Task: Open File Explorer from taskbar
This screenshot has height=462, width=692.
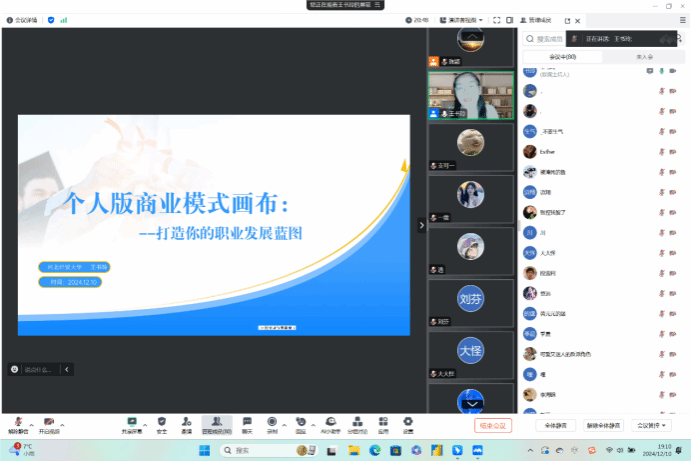Action: [354, 450]
